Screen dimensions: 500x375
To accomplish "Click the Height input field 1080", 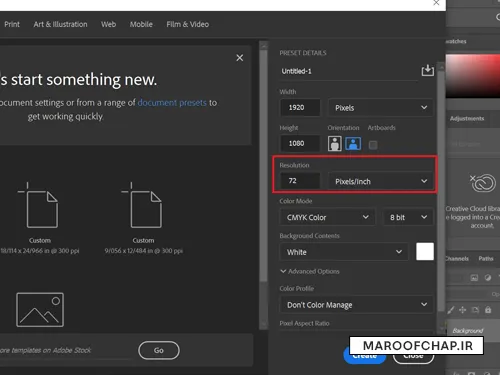I will point(300,143).
